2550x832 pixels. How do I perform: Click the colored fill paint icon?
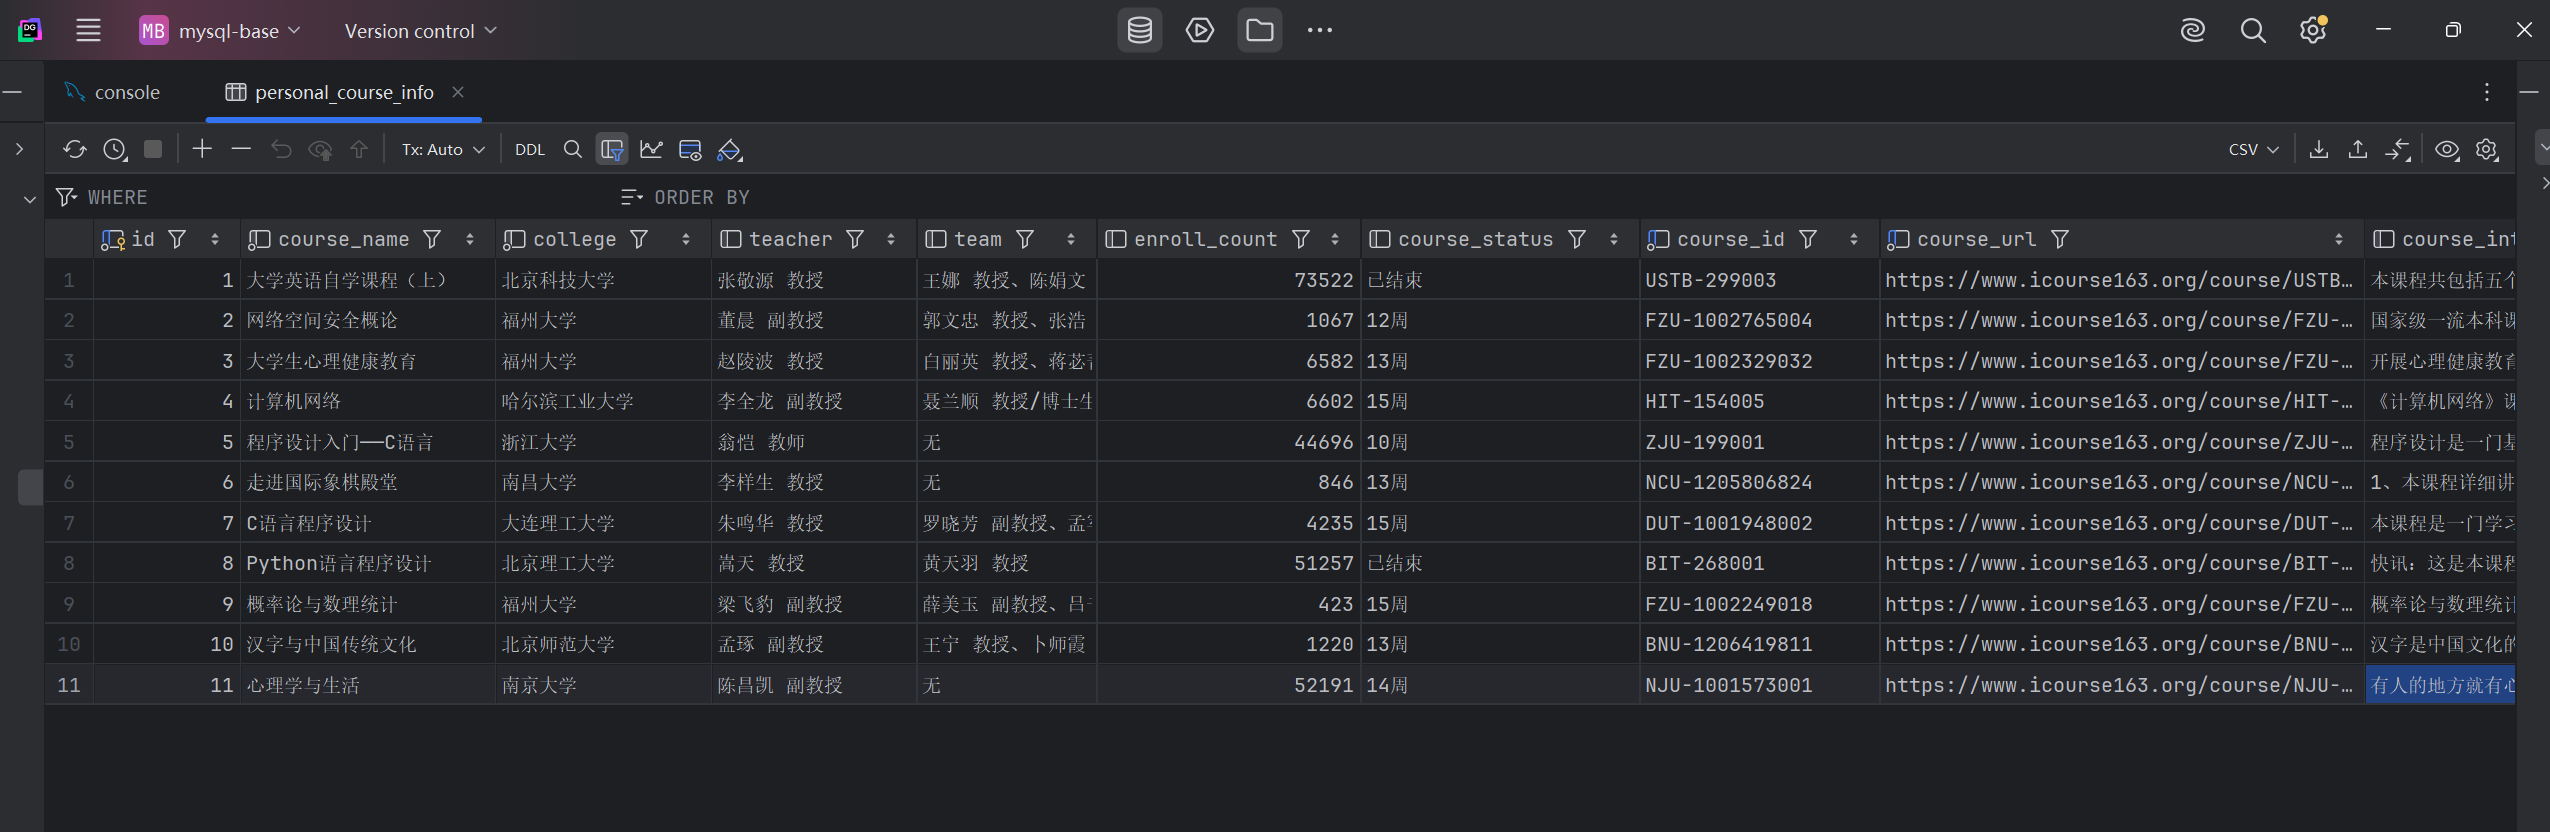[x=730, y=150]
